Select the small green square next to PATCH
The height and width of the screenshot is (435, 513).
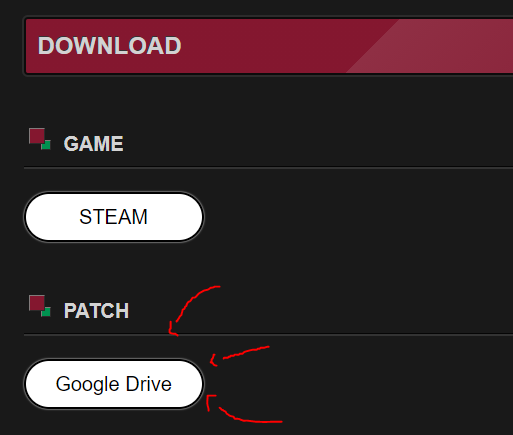pos(46,312)
